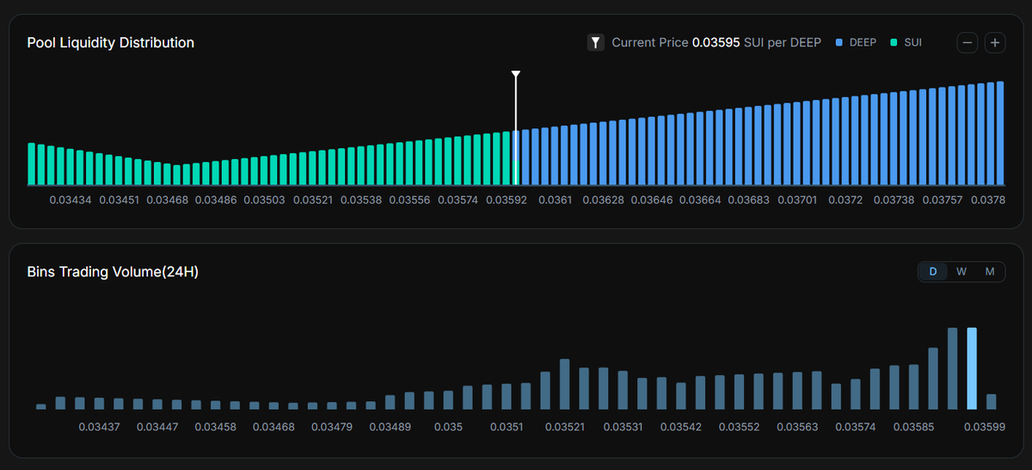Click the current price marker icon
Viewport: 1032px width, 470px height.
click(595, 43)
